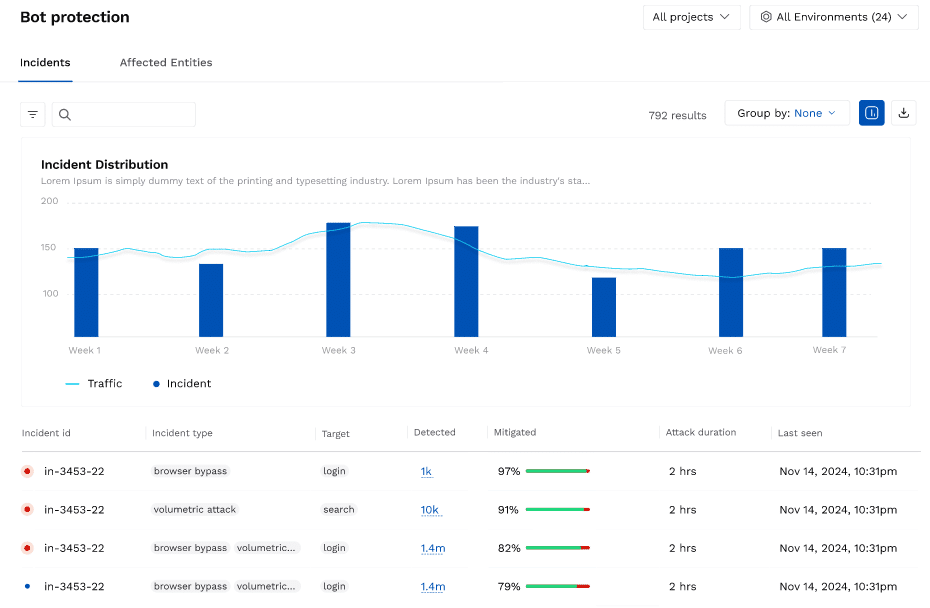The height and width of the screenshot is (608, 930).
Task: Open the 10k detected link
Action: [x=429, y=509]
